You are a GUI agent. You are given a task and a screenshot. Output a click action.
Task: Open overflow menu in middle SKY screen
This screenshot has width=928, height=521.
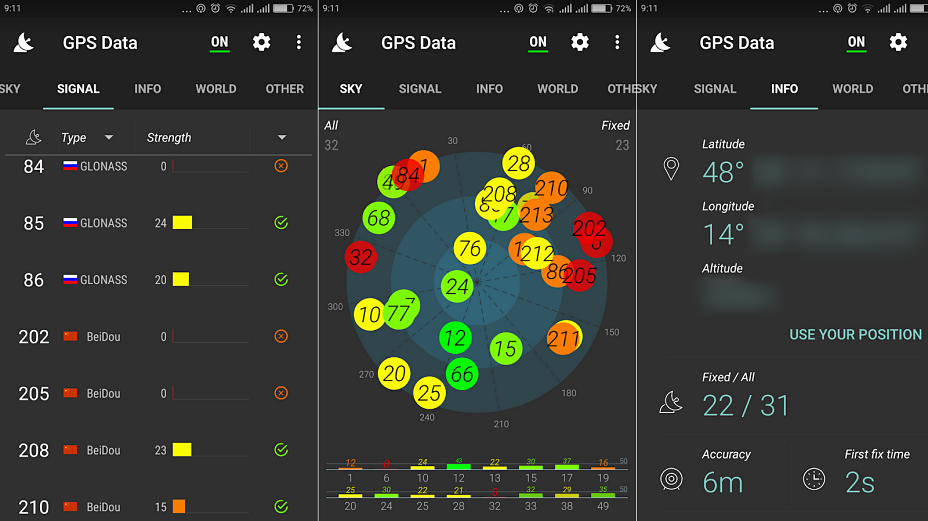(x=617, y=42)
